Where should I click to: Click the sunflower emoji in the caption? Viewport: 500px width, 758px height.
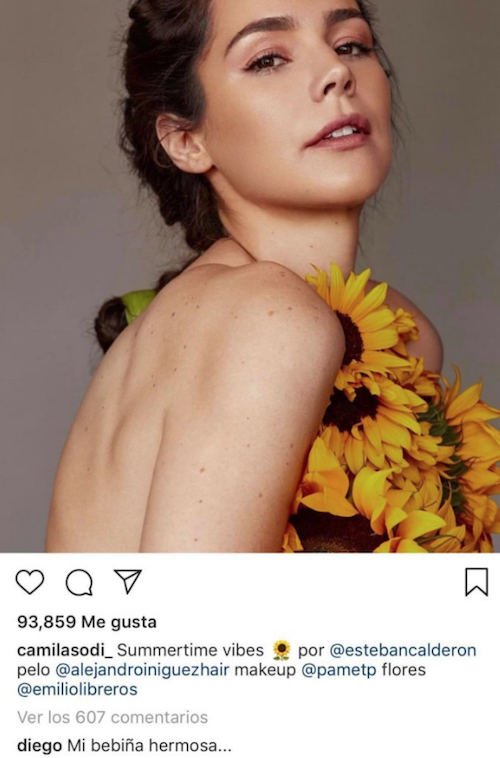281,650
